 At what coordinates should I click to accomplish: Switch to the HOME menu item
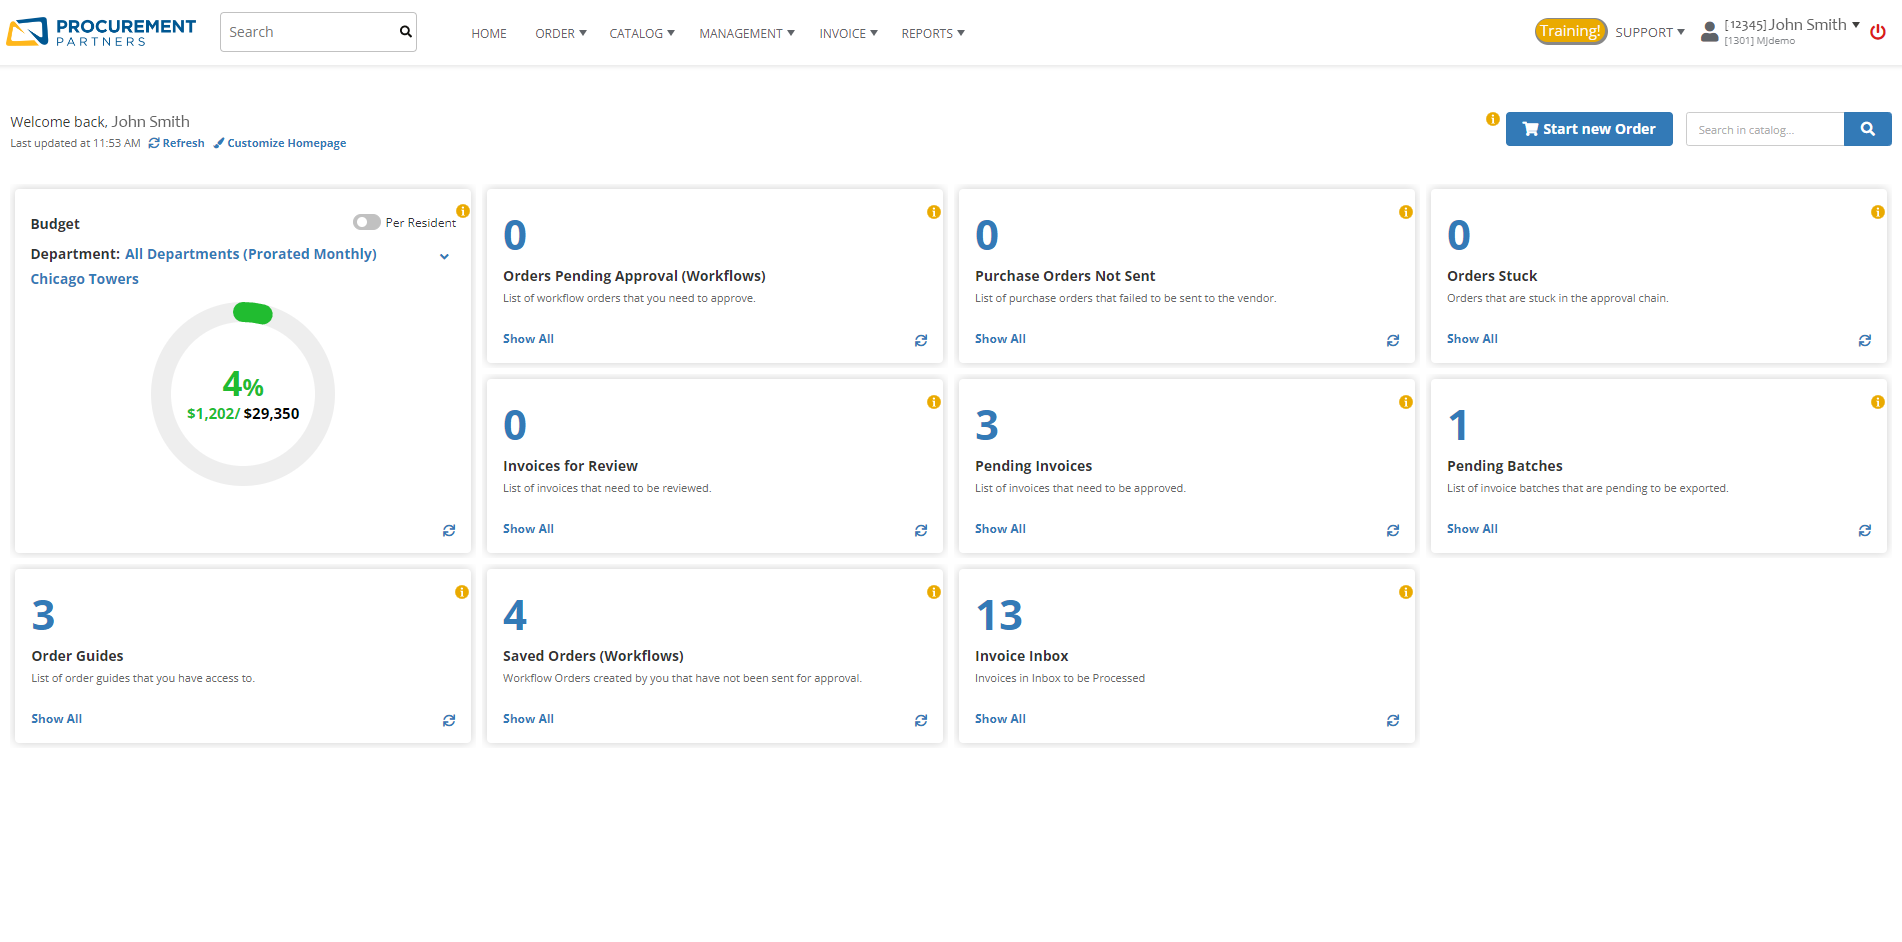(x=488, y=33)
